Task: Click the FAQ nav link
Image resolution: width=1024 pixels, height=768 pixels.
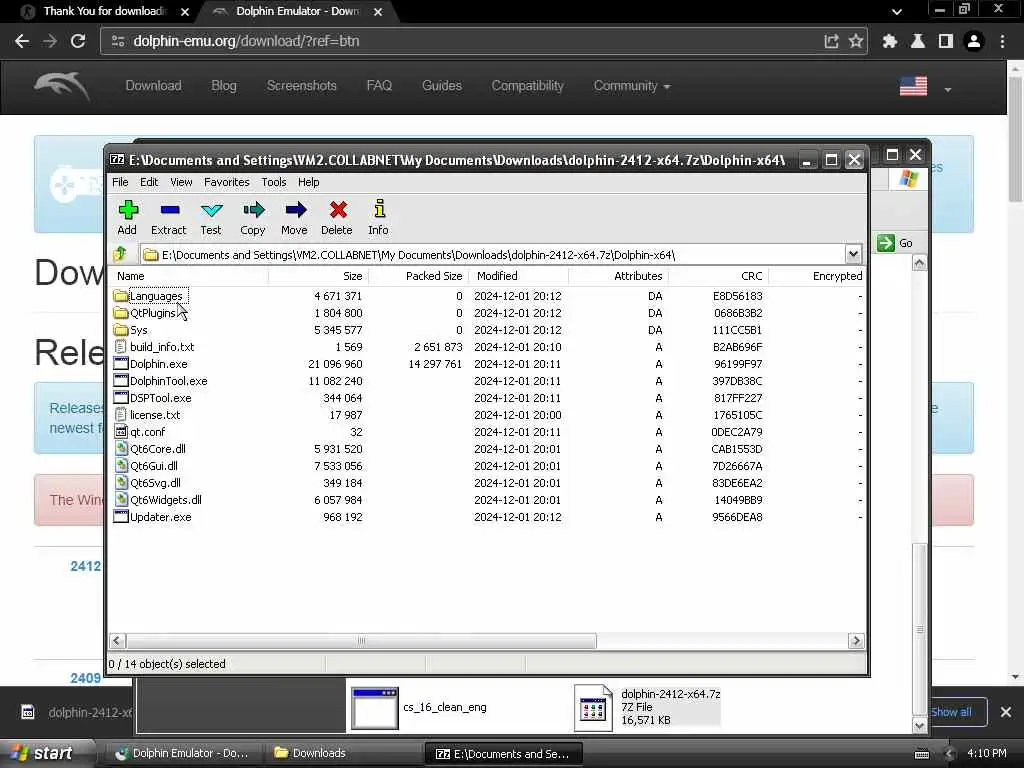Action: [x=379, y=86]
